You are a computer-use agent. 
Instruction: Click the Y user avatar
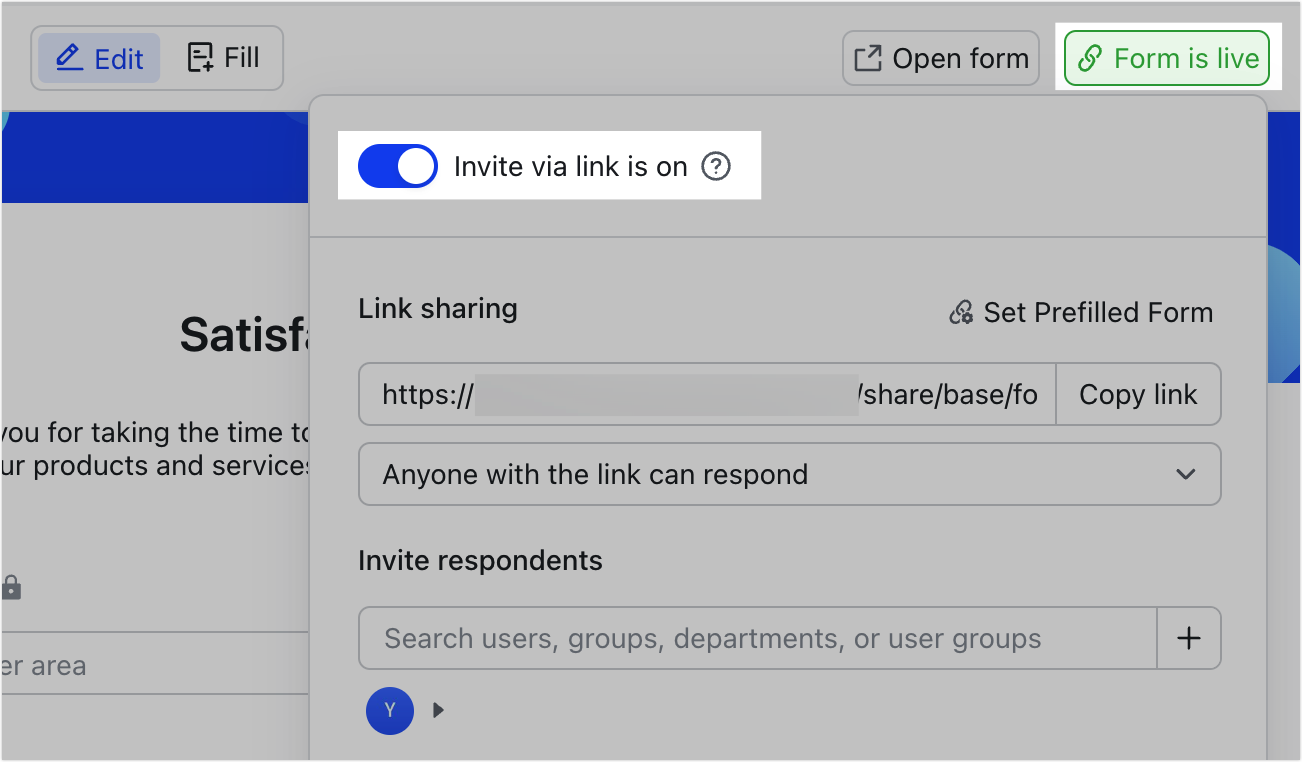point(390,710)
